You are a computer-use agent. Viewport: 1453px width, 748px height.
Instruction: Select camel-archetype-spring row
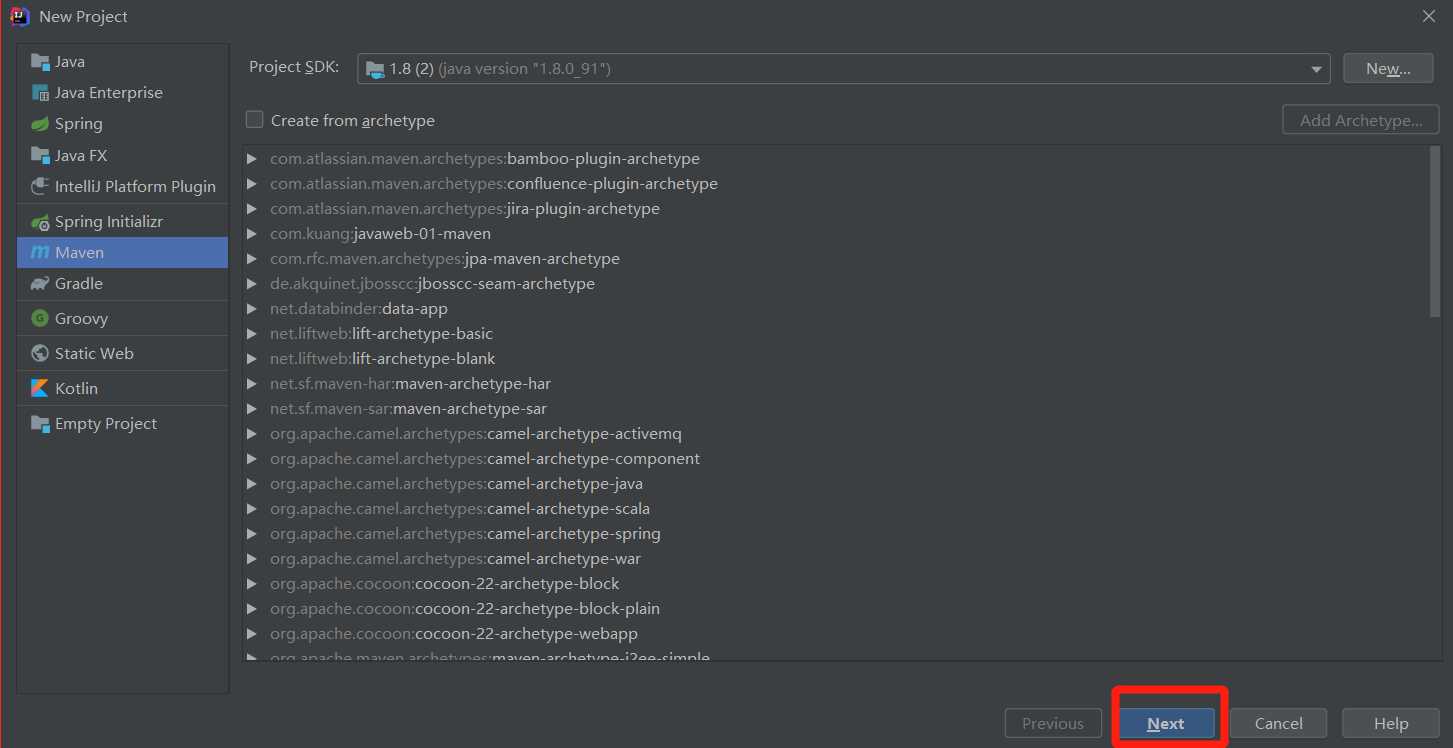(836, 534)
